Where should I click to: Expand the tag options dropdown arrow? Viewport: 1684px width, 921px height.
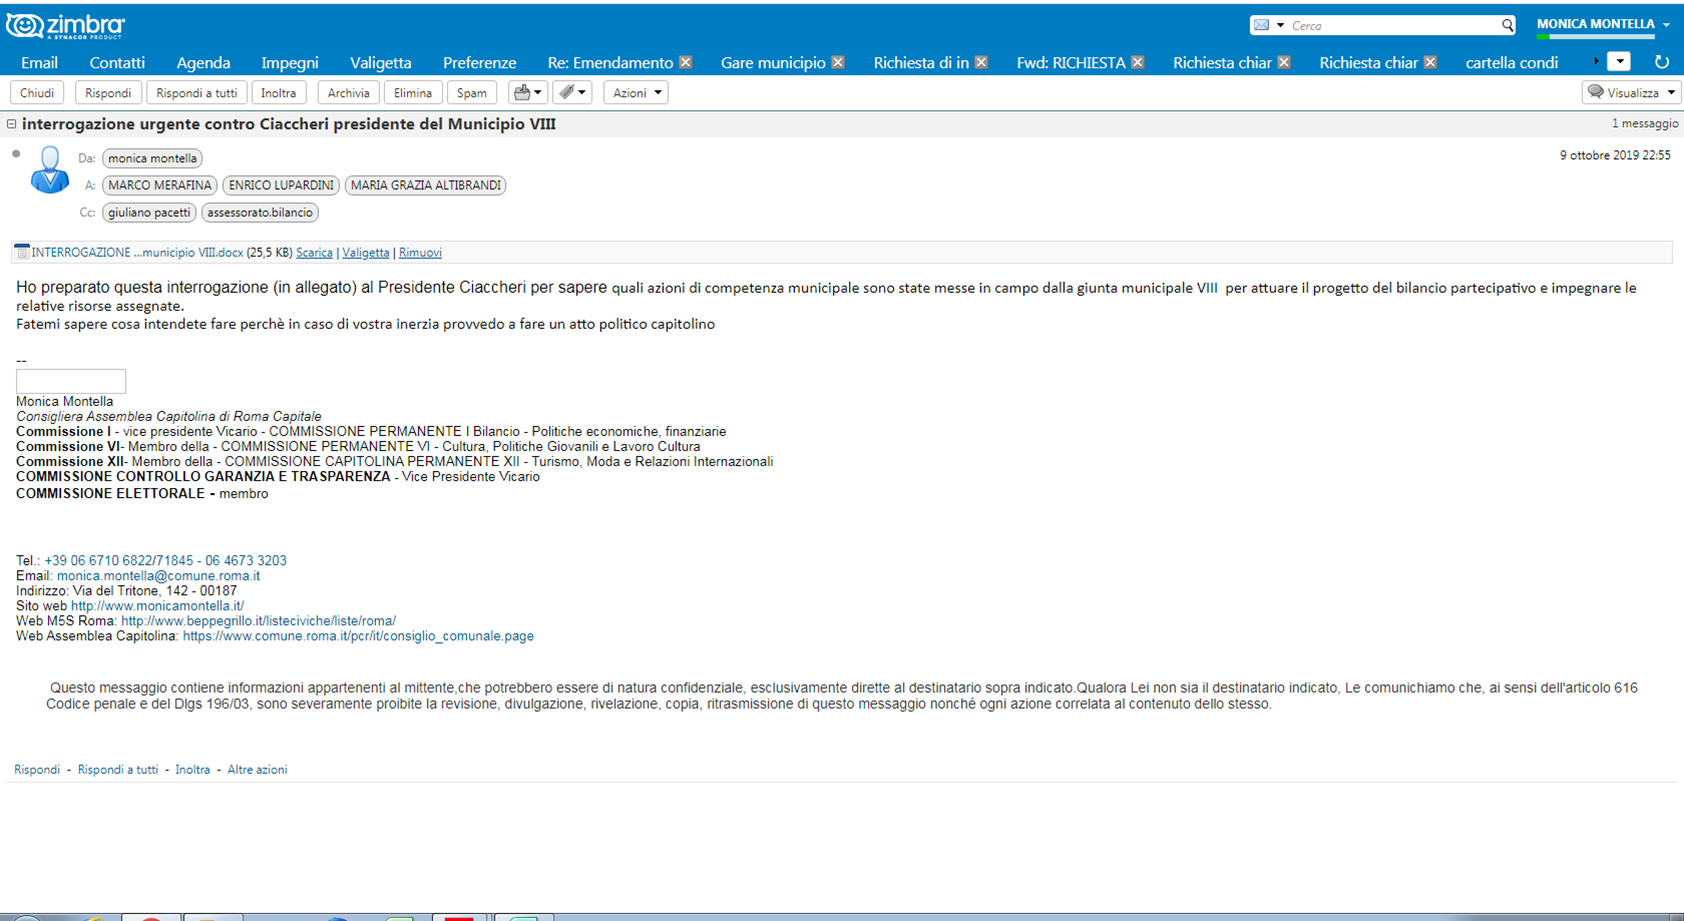582,92
